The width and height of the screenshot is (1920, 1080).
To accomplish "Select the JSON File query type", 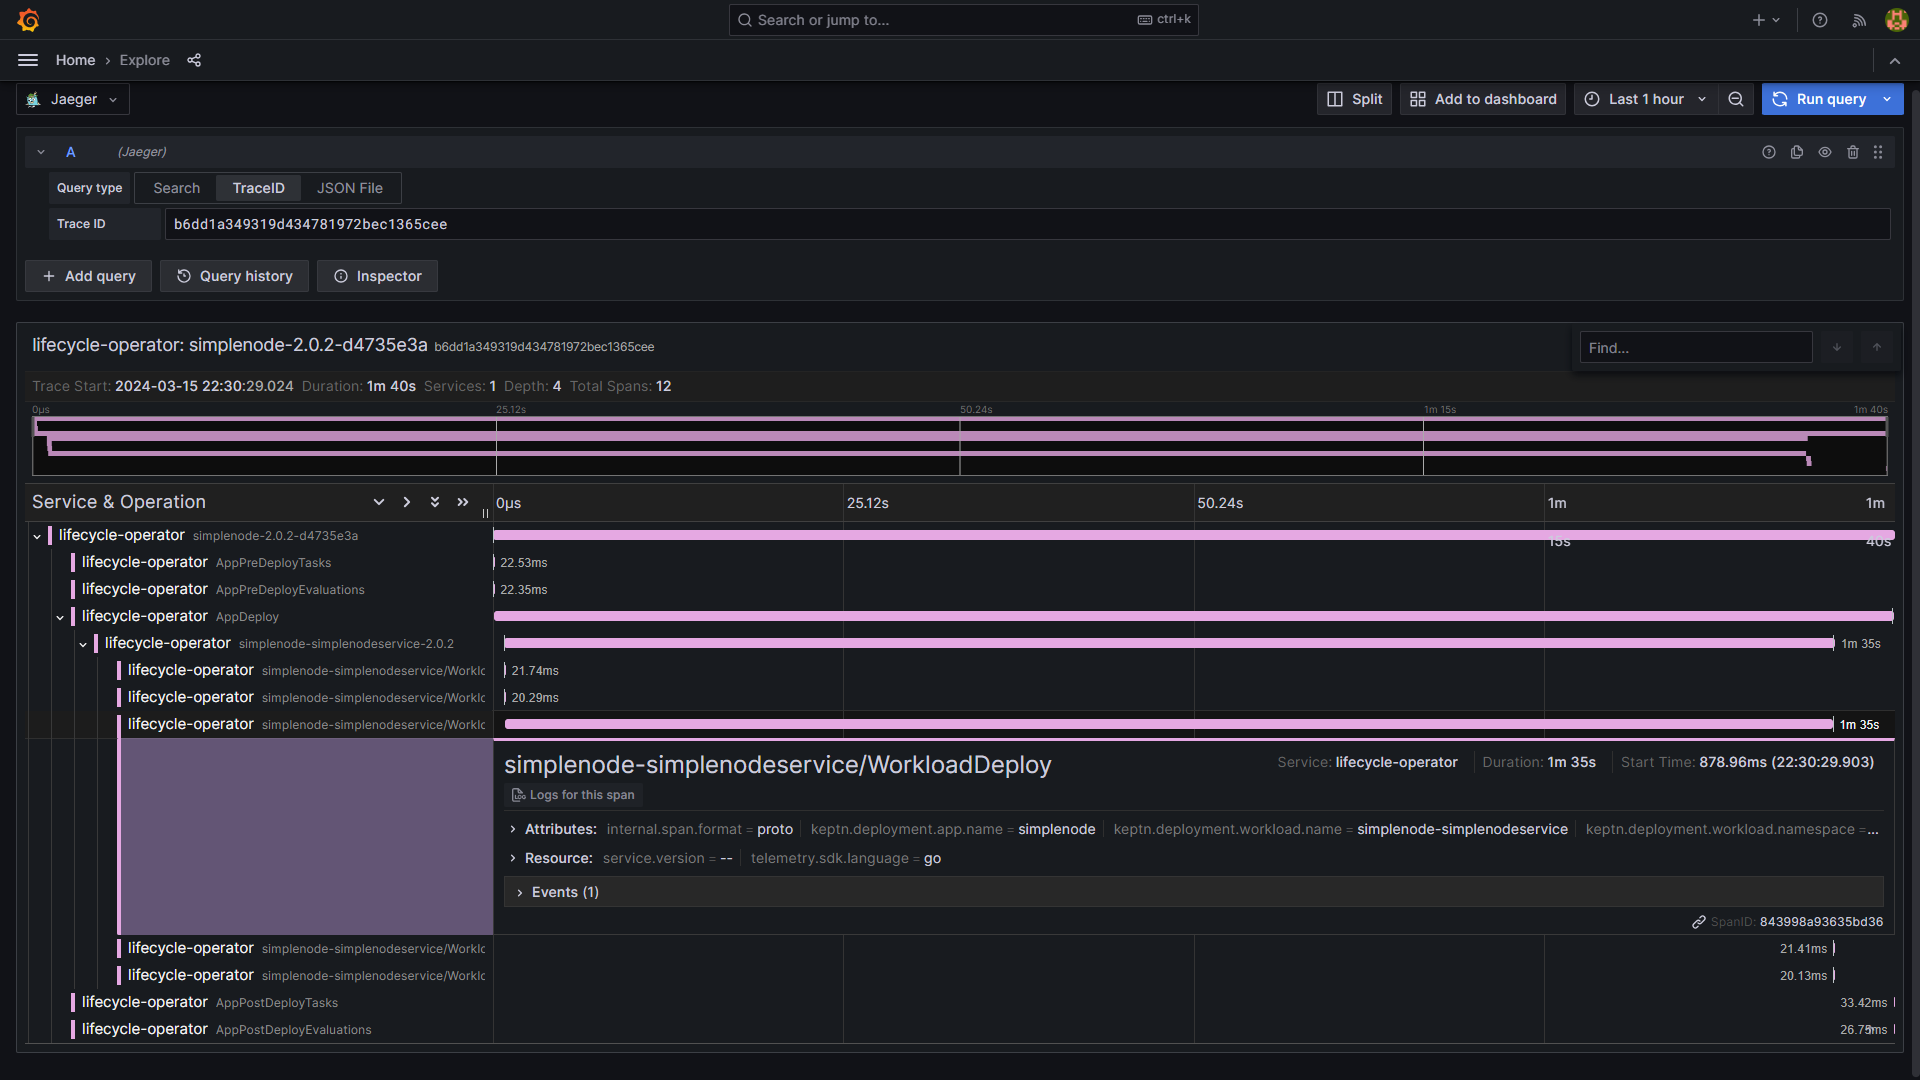I will click(x=349, y=188).
